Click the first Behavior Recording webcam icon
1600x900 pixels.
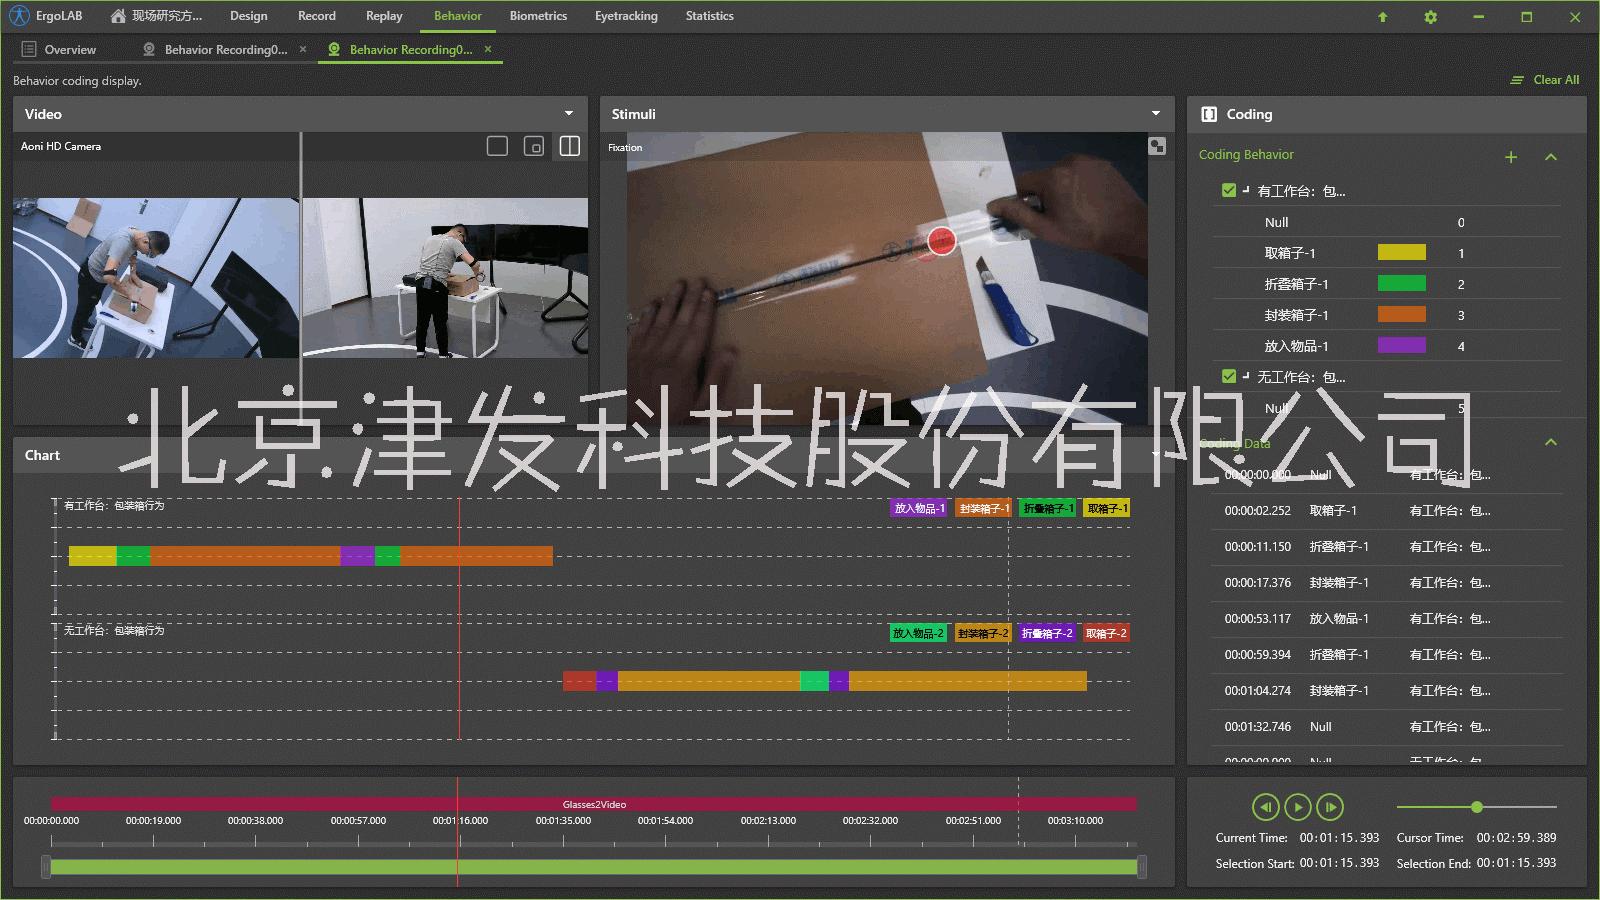[x=149, y=49]
